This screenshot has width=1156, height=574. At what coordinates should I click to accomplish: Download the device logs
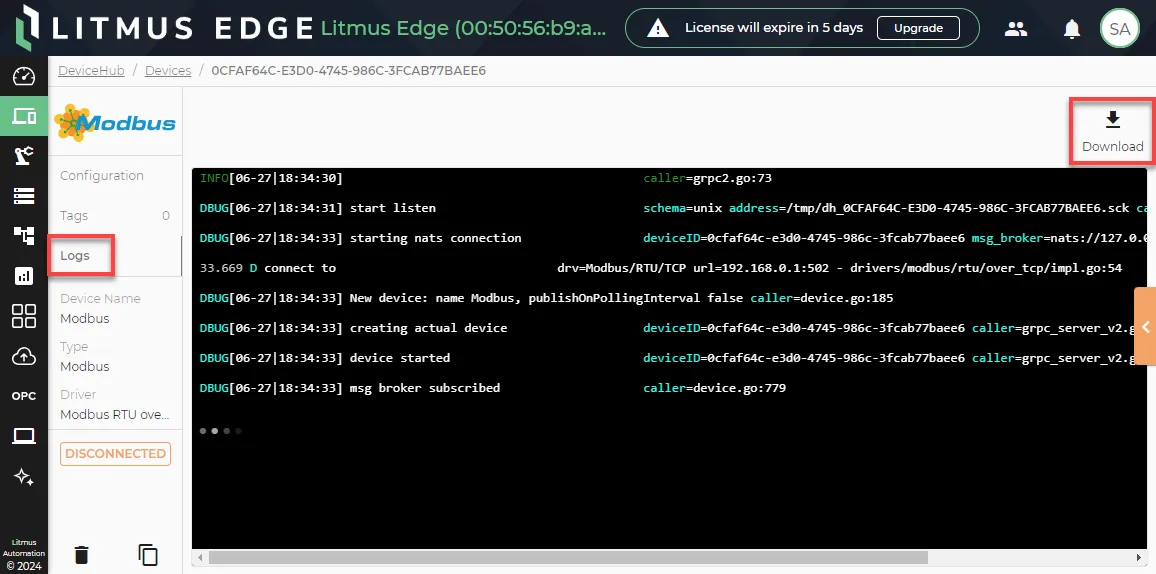[x=1112, y=132]
